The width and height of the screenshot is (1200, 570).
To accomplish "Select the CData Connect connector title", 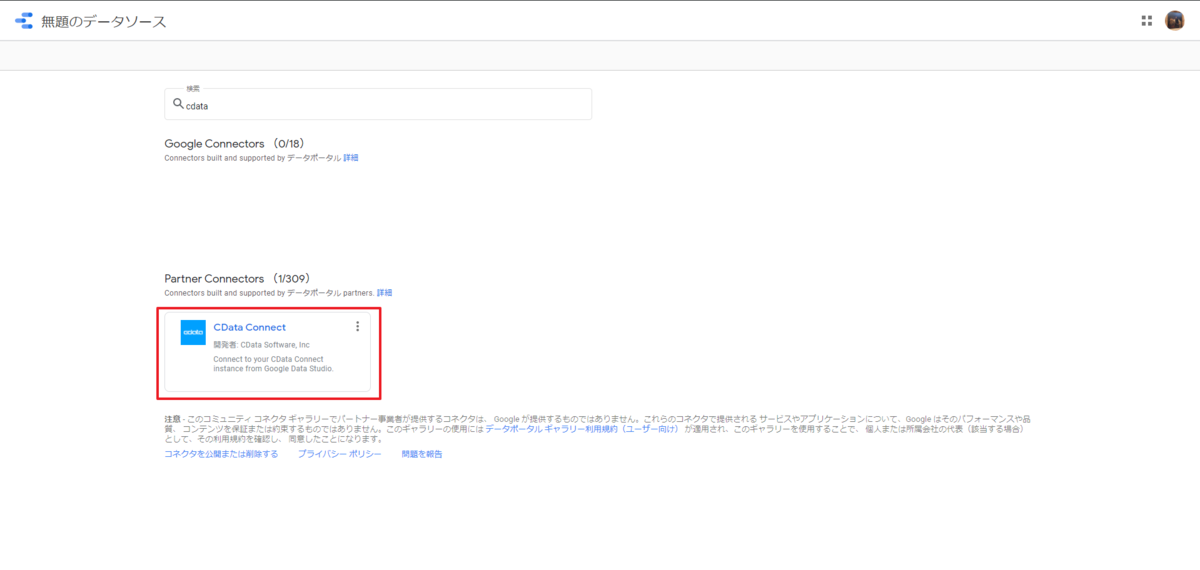I will click(x=250, y=327).
